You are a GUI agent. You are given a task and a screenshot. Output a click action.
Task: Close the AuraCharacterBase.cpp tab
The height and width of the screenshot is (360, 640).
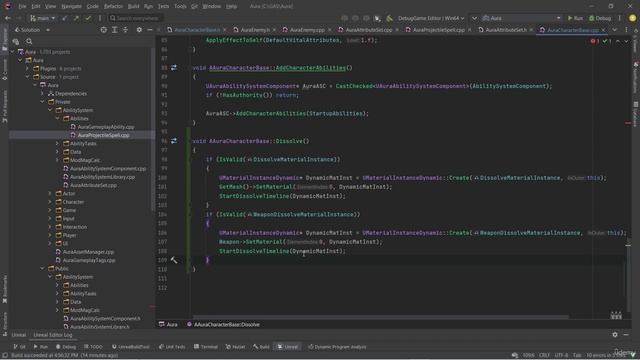click(603, 30)
